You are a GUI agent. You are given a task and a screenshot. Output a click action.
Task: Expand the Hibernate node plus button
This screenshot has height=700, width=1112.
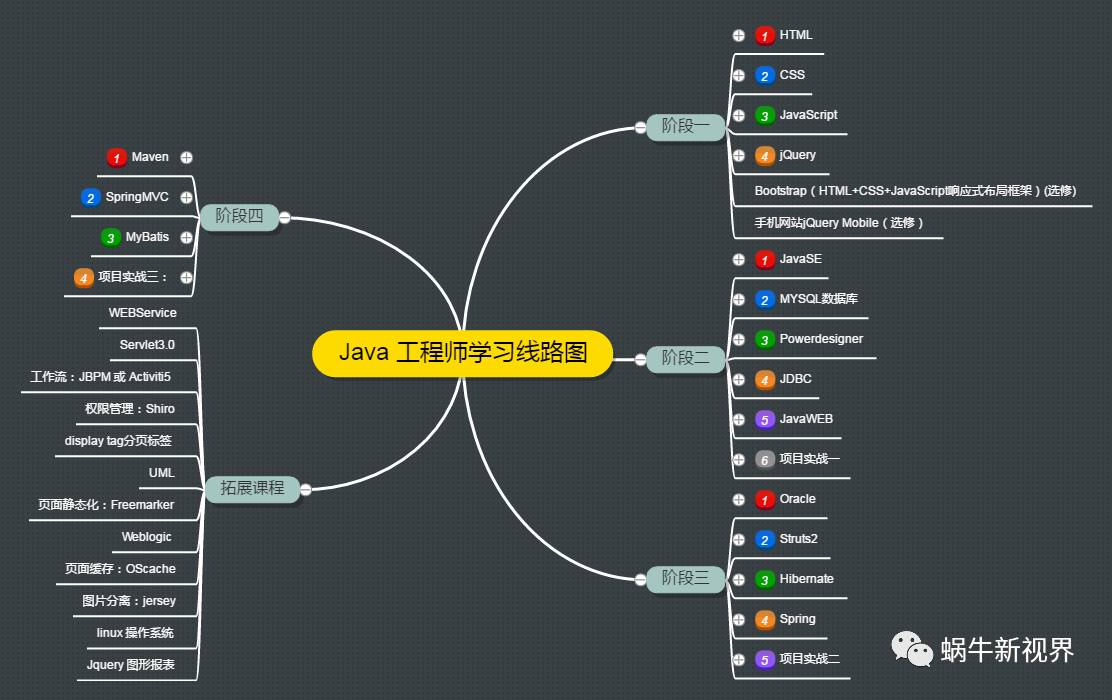pyautogui.click(x=739, y=579)
